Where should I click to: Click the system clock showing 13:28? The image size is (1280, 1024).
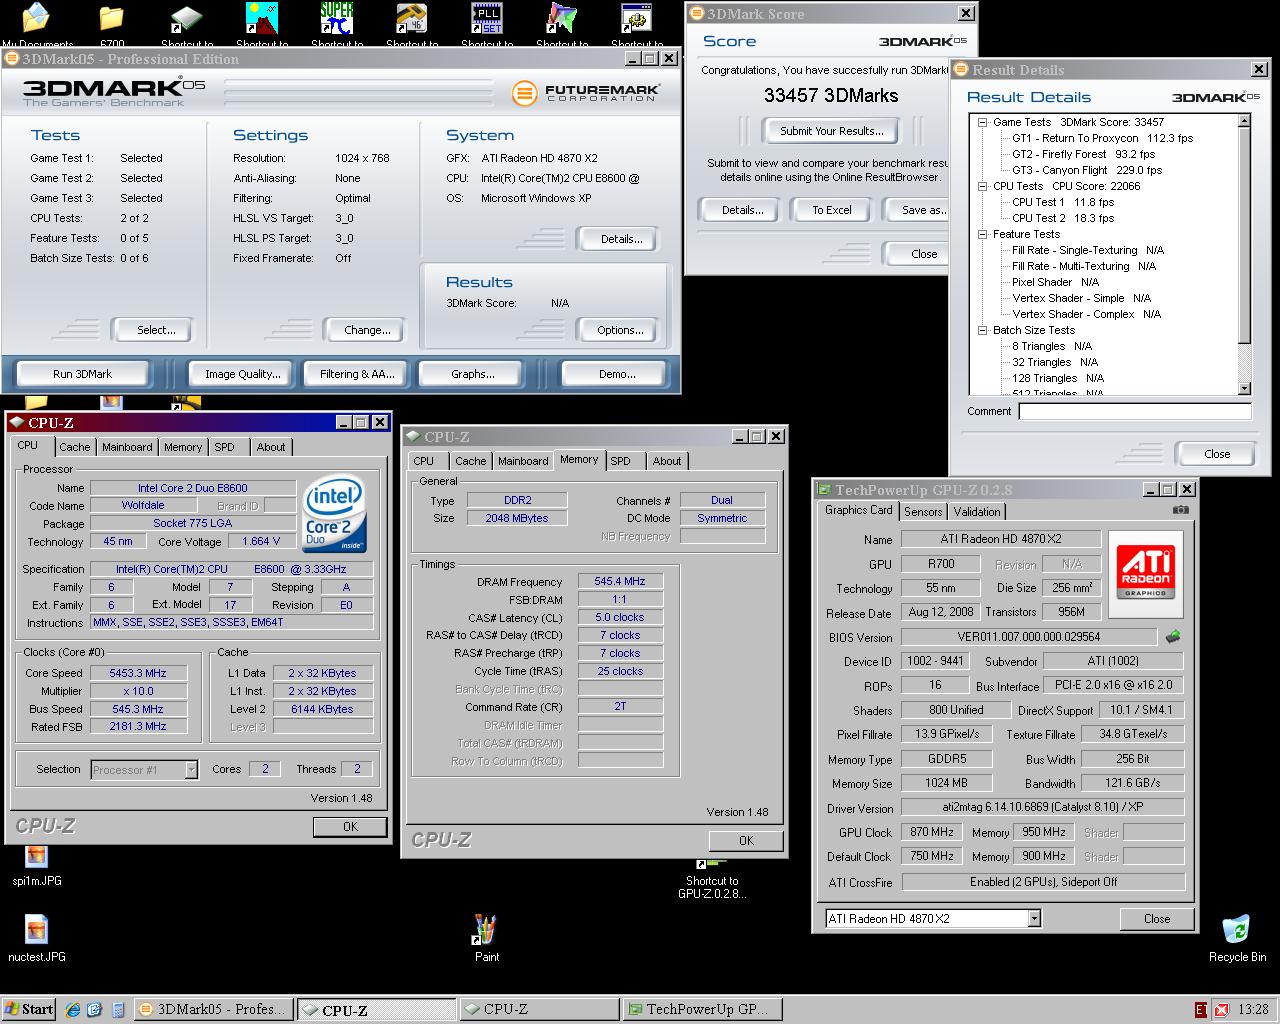click(1252, 1009)
